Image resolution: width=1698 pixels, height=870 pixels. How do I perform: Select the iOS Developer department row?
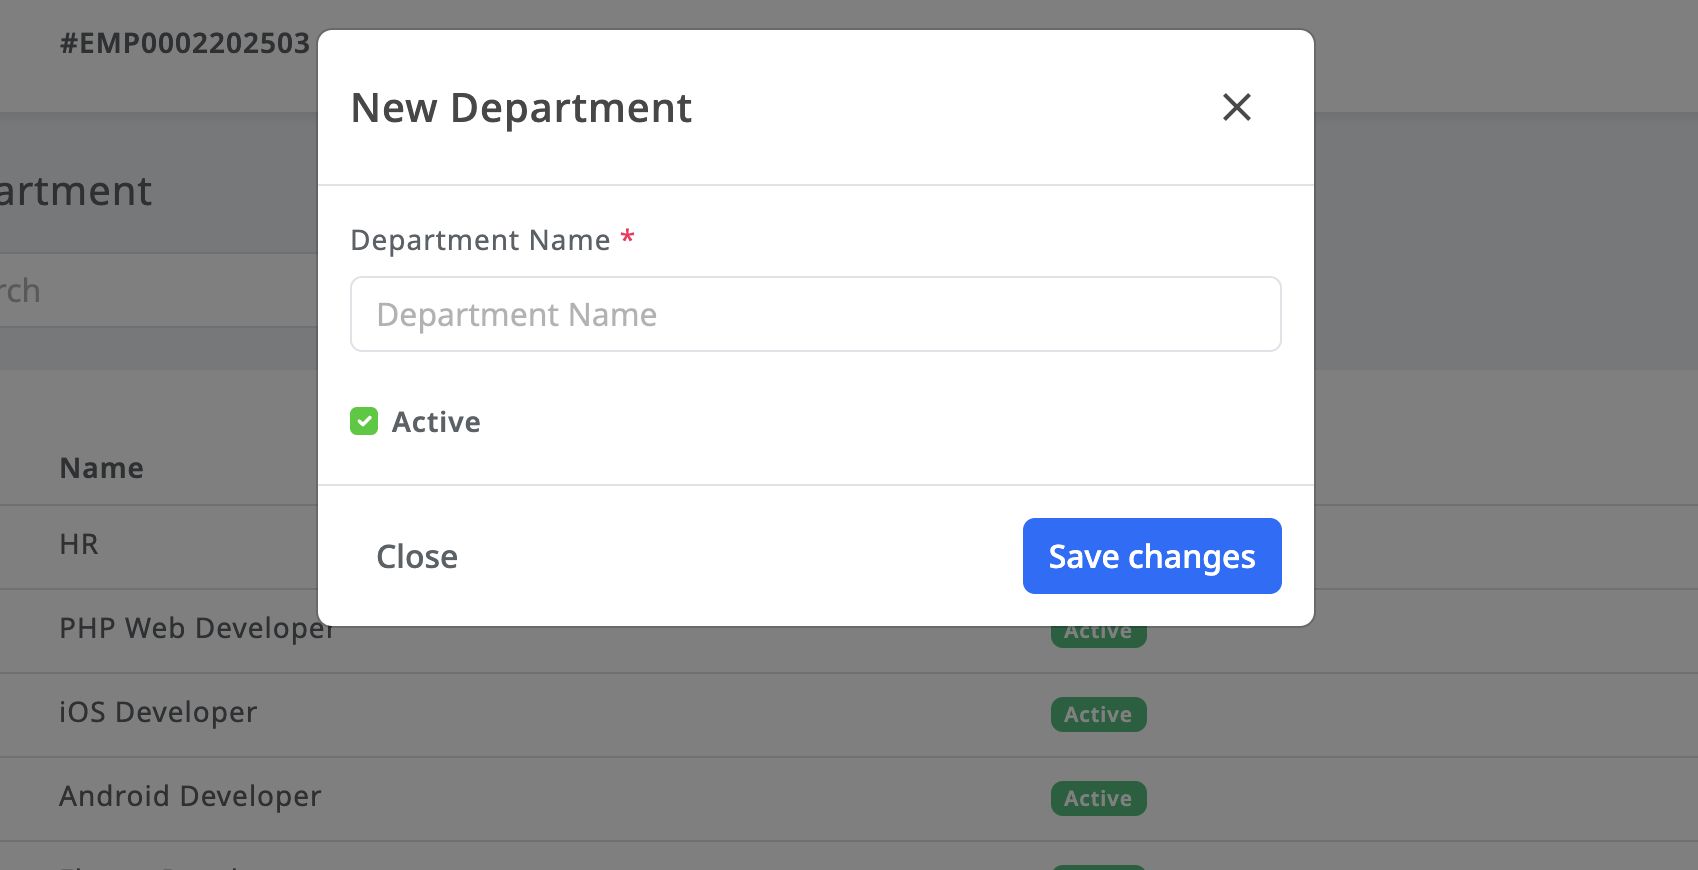(158, 712)
